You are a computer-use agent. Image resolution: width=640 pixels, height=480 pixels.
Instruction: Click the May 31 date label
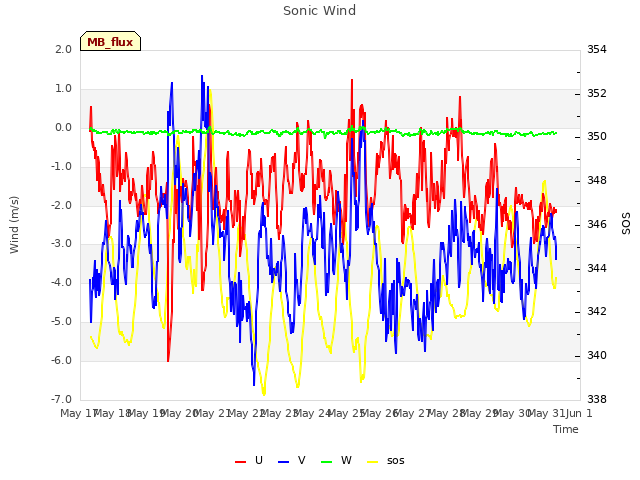pos(545,413)
